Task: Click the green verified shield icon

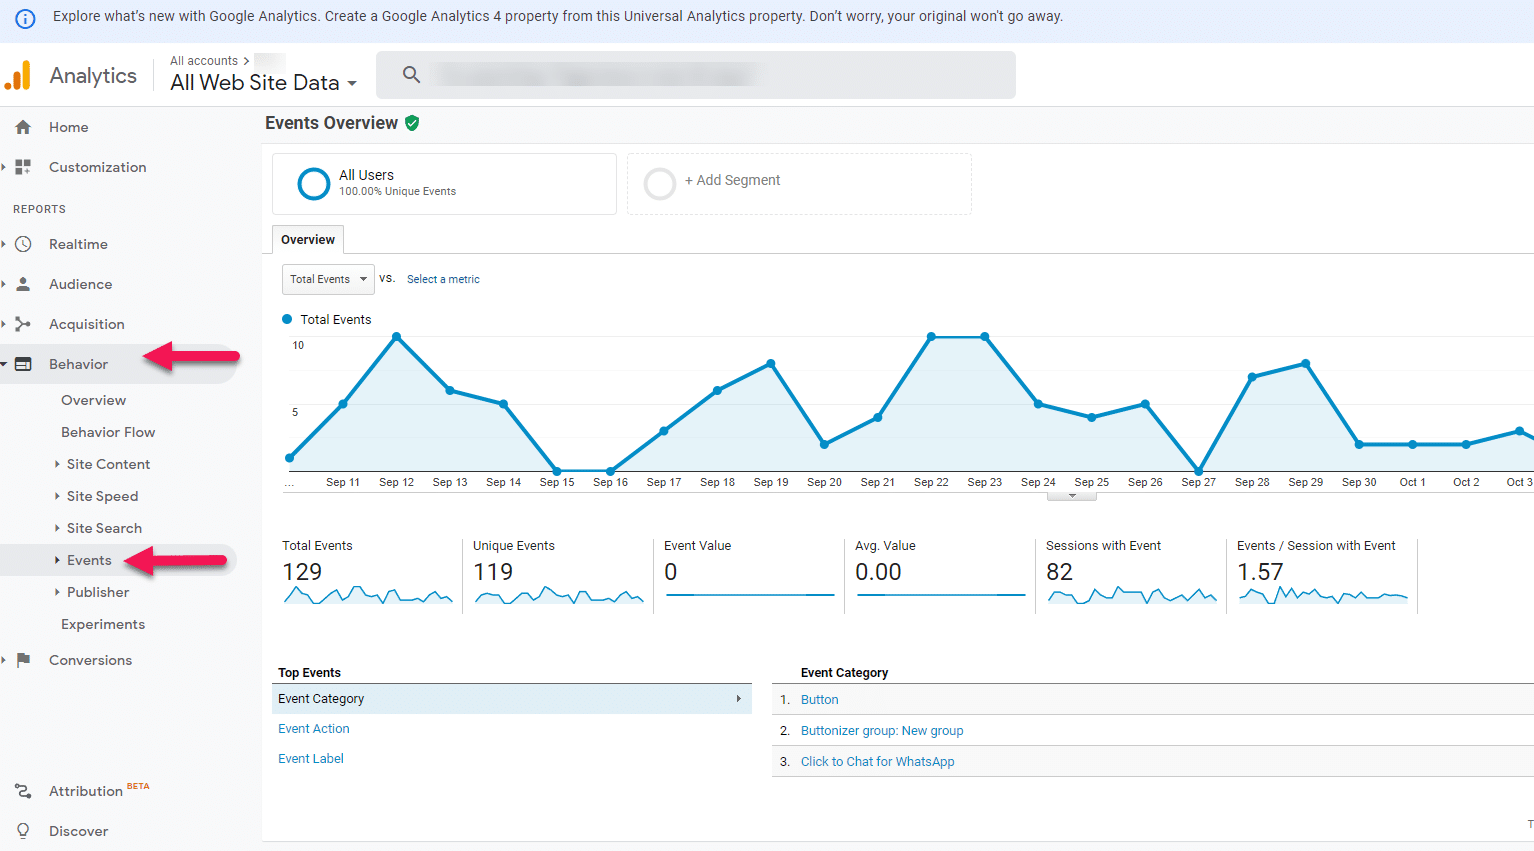Action: coord(412,123)
